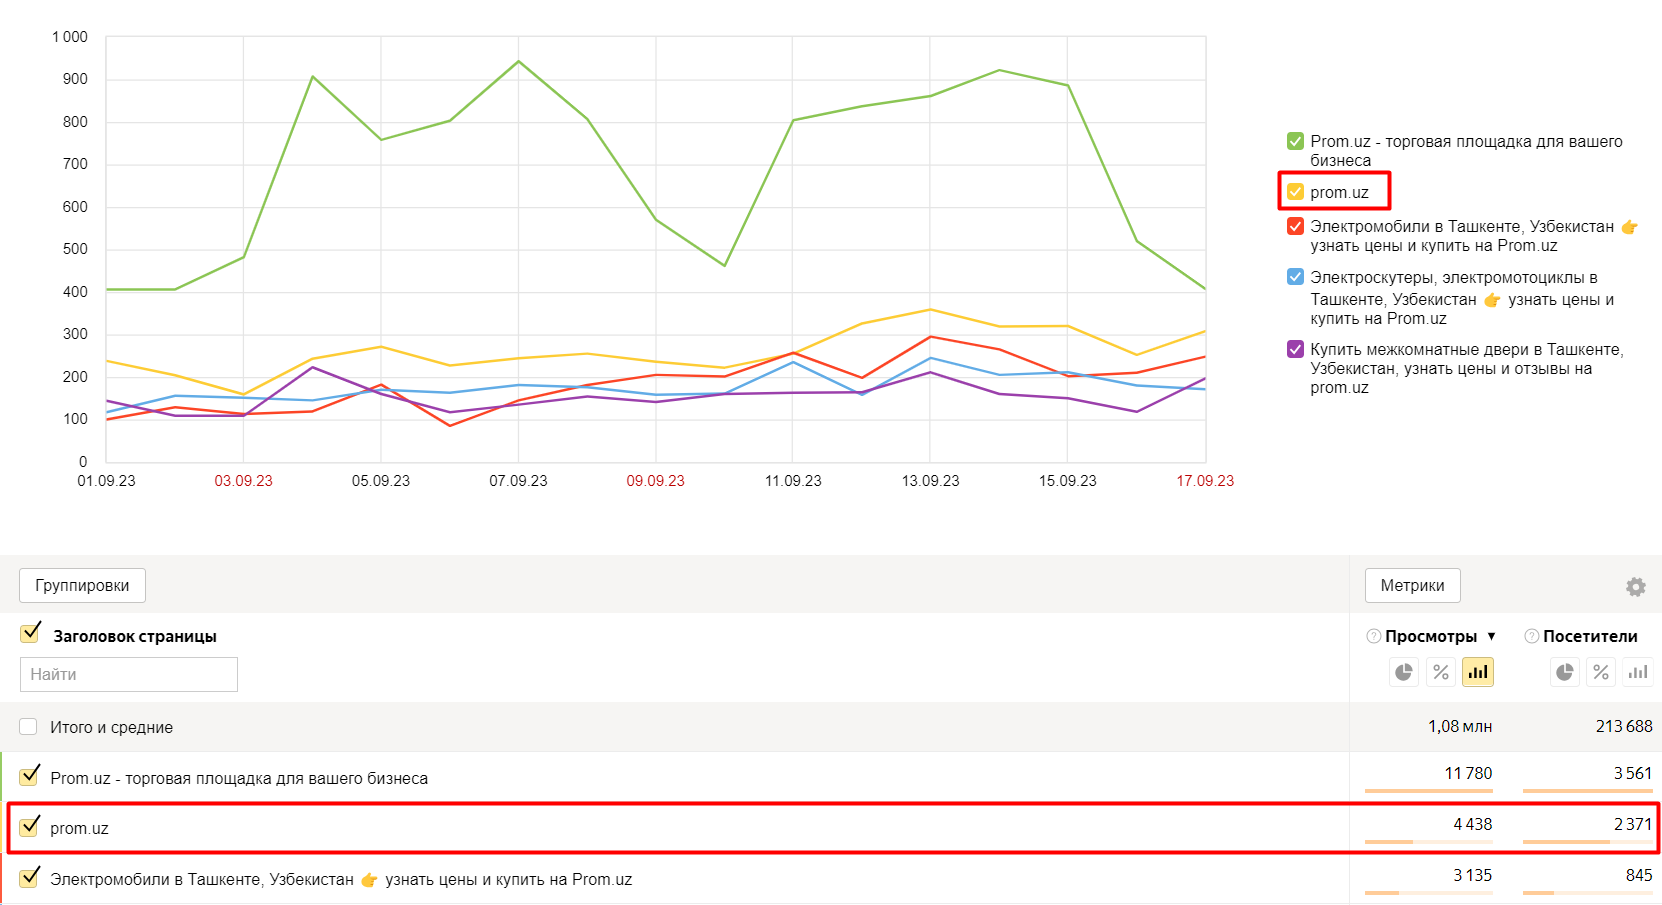Uncheck the Заголовок страницы header checkbox
Image resolution: width=1662 pixels, height=905 pixels.
click(x=30, y=633)
